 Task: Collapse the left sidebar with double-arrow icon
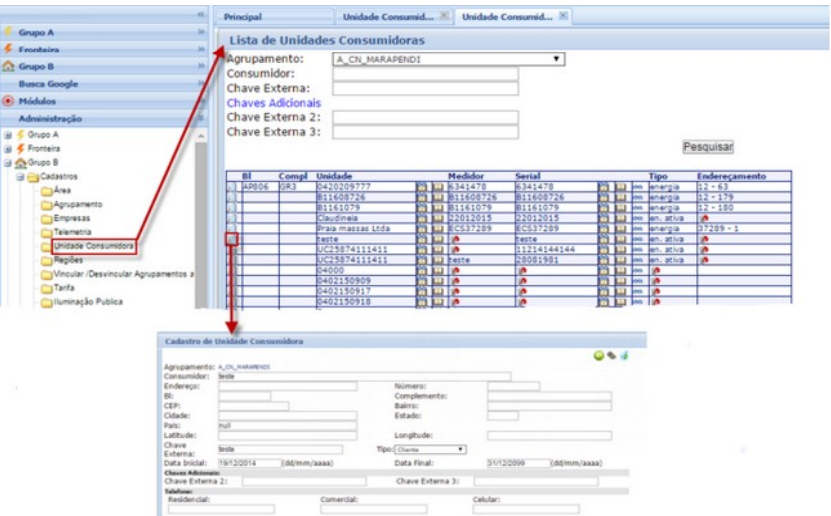pyautogui.click(x=201, y=16)
